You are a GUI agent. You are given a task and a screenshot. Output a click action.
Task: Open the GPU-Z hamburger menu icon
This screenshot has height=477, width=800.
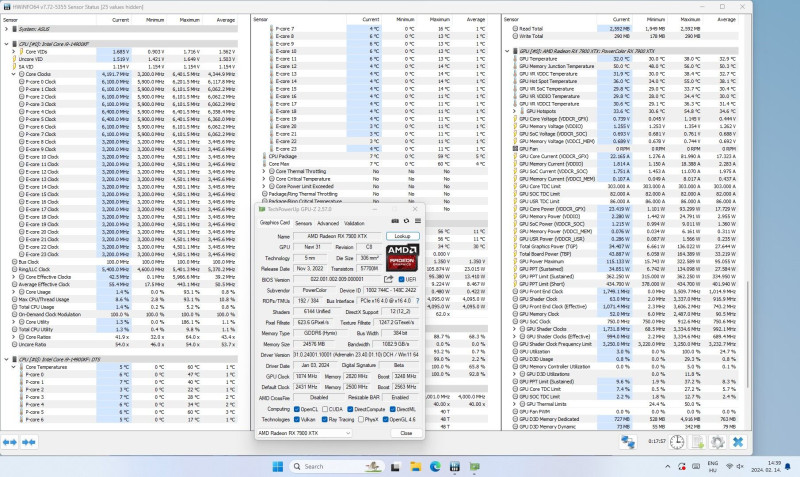[417, 221]
